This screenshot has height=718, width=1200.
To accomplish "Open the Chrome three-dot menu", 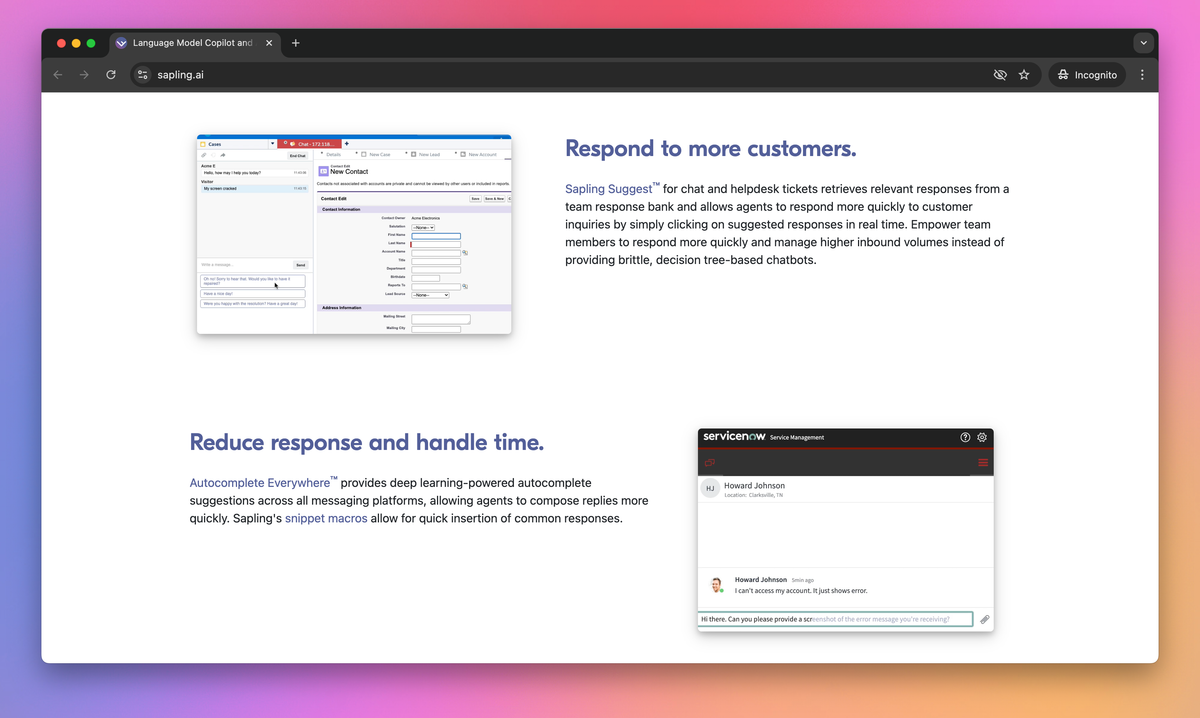I will click(1142, 75).
